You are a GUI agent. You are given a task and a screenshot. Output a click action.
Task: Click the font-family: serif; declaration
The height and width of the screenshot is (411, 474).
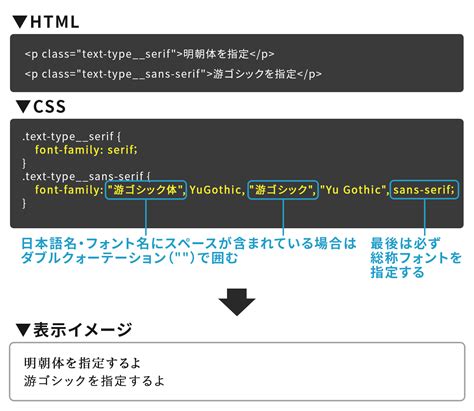click(86, 150)
